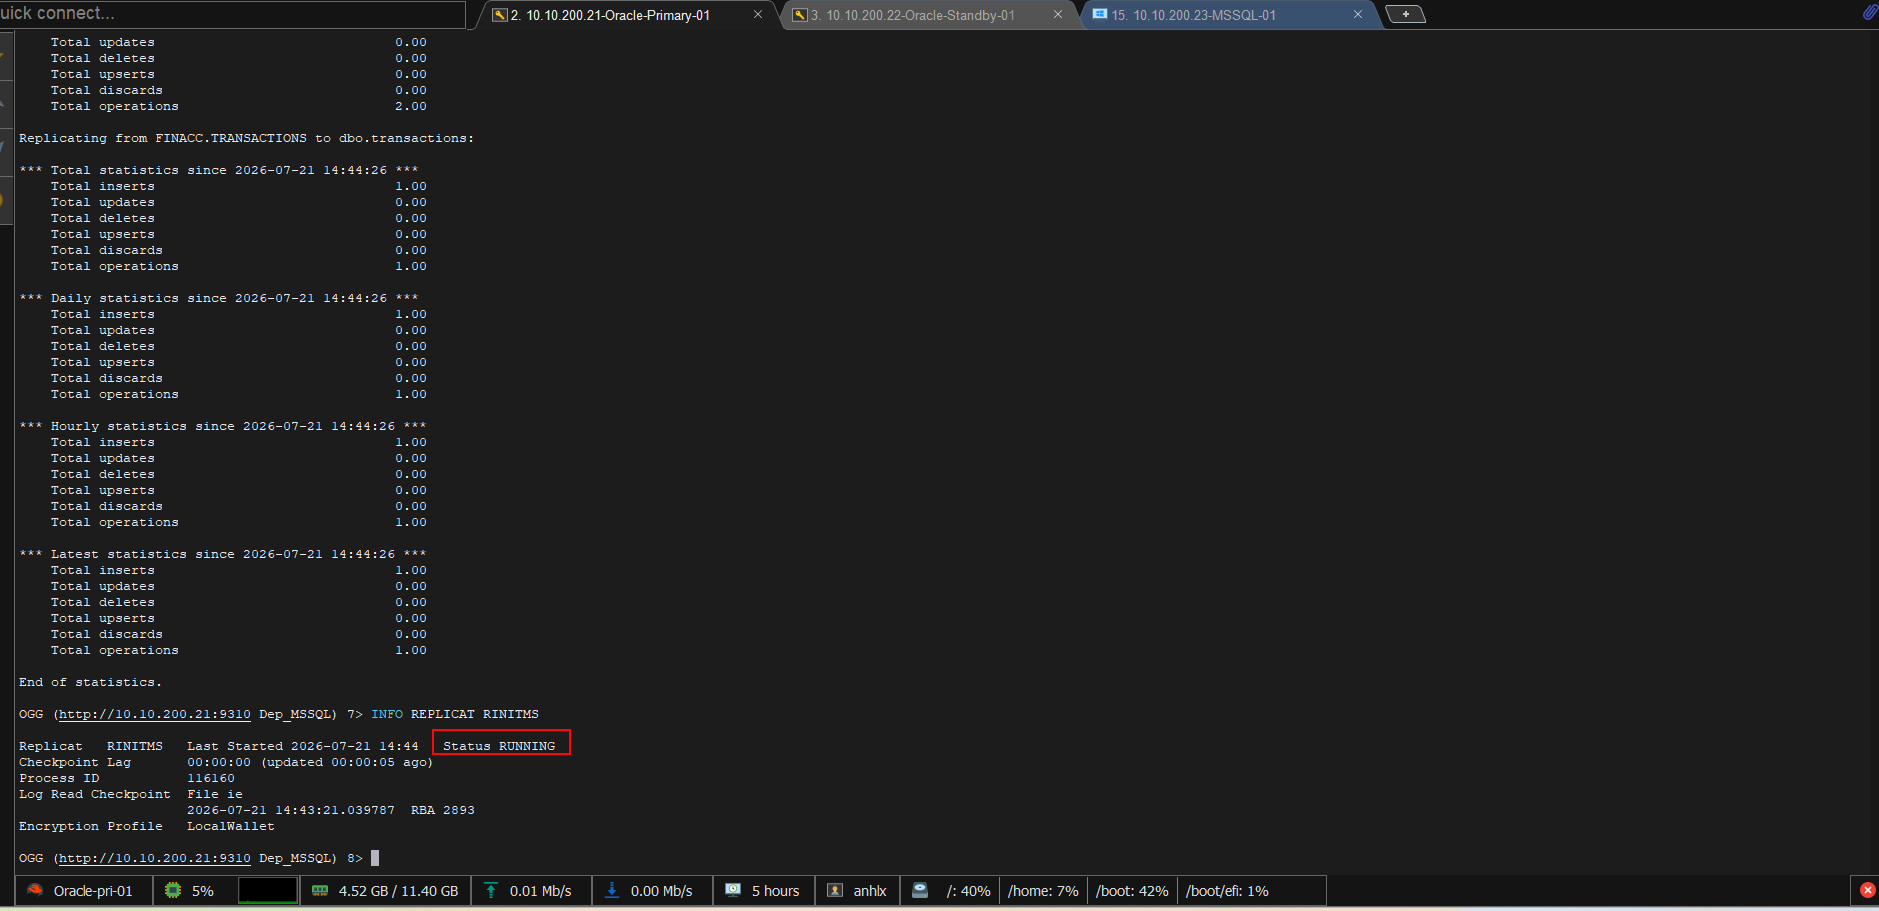The image size is (1879, 911).
Task: Click the uptime monitor icon beside 5 hours
Action: [733, 890]
